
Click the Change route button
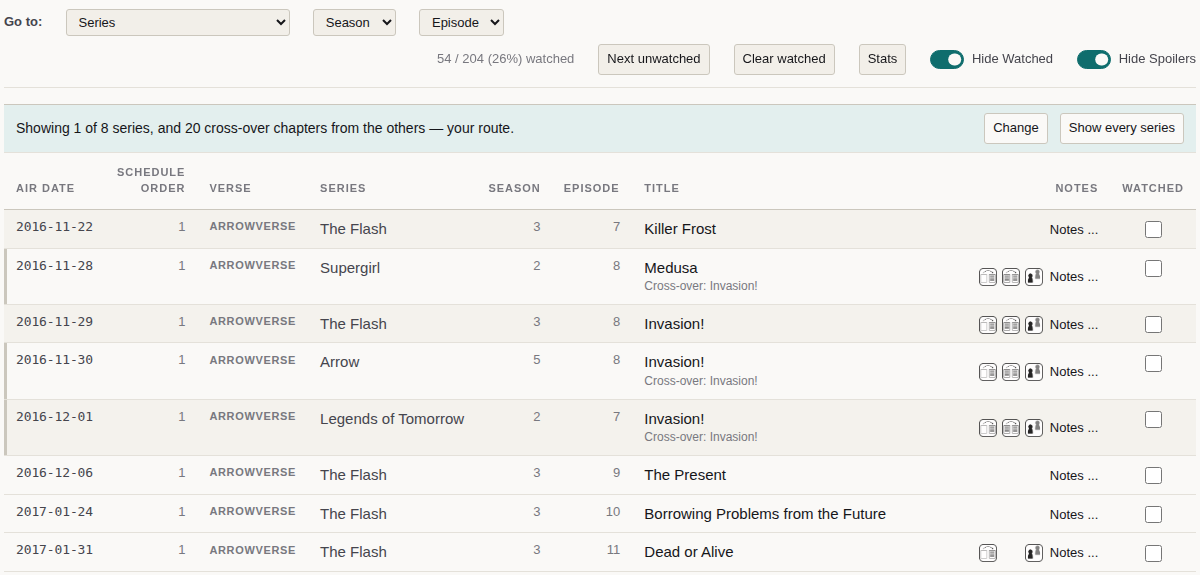pyautogui.click(x=1016, y=128)
